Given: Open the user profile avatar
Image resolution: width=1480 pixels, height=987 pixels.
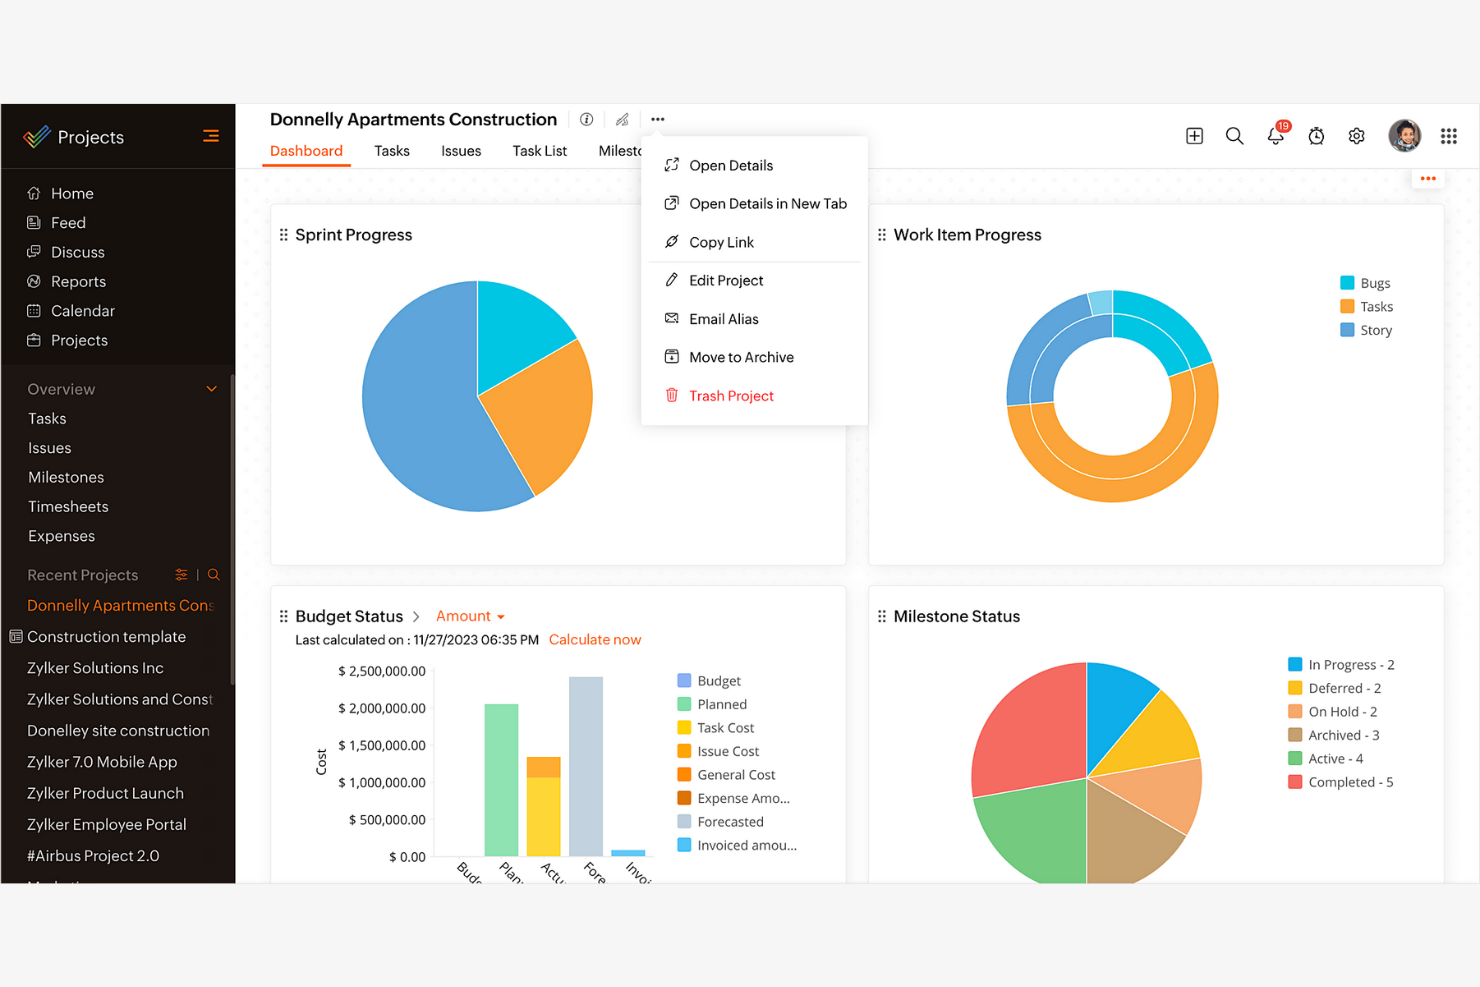Looking at the screenshot, I should (1404, 135).
